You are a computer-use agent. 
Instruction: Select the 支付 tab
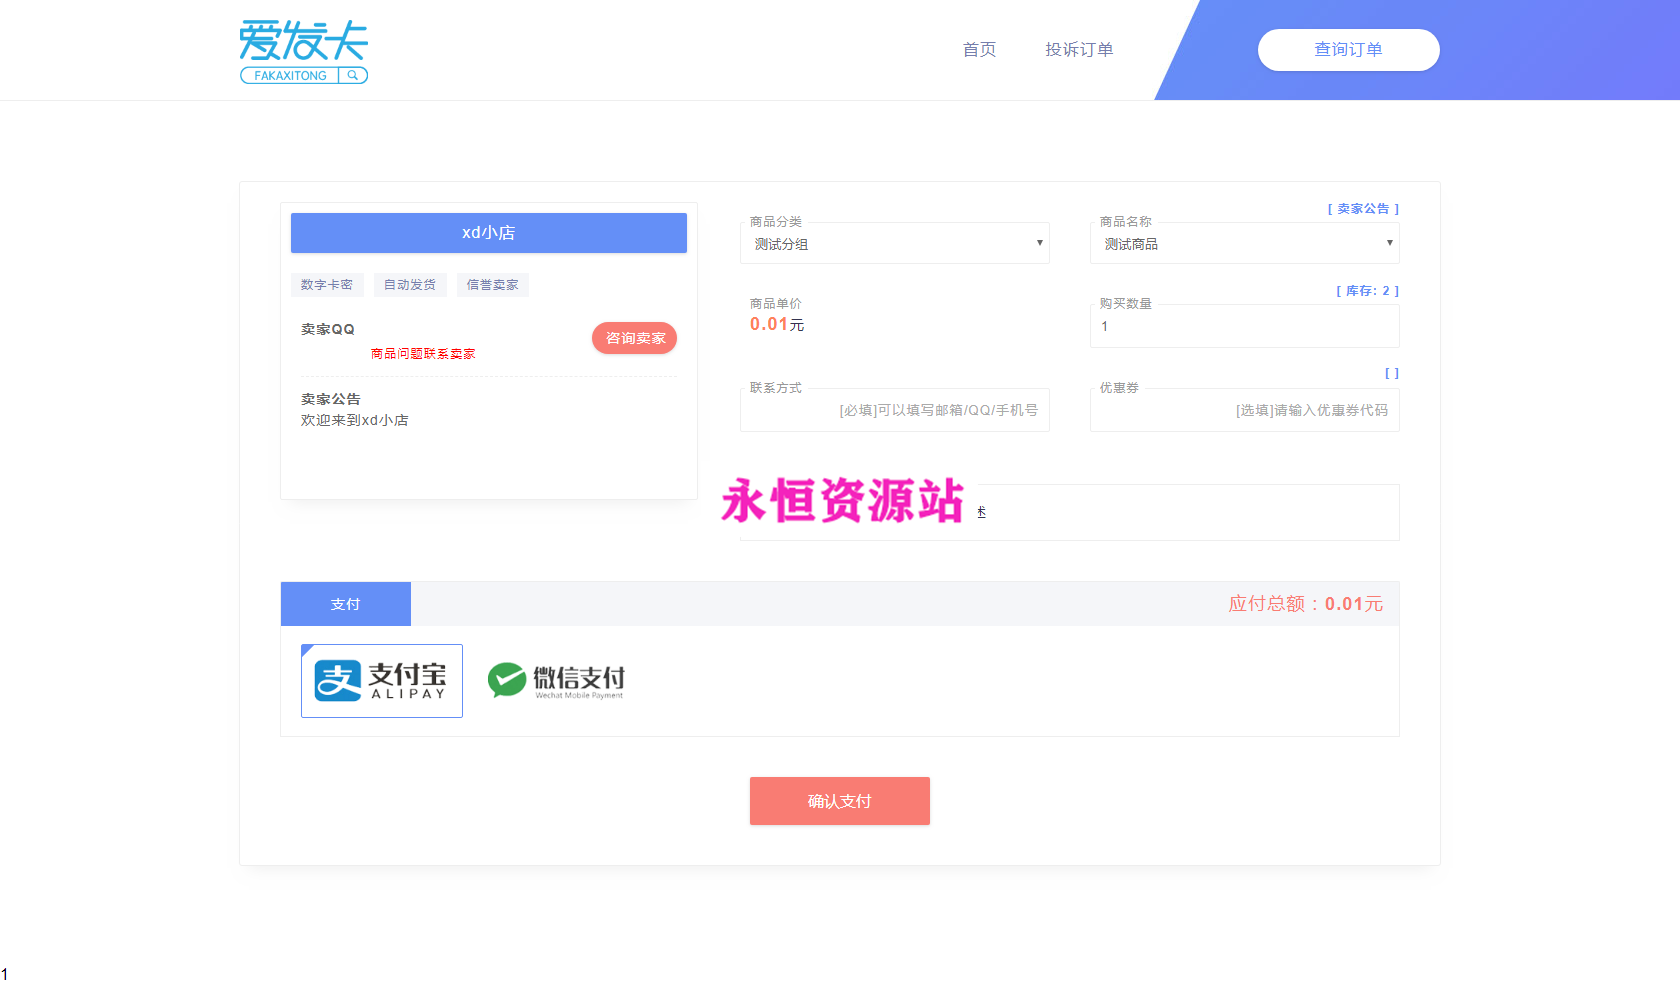click(346, 604)
